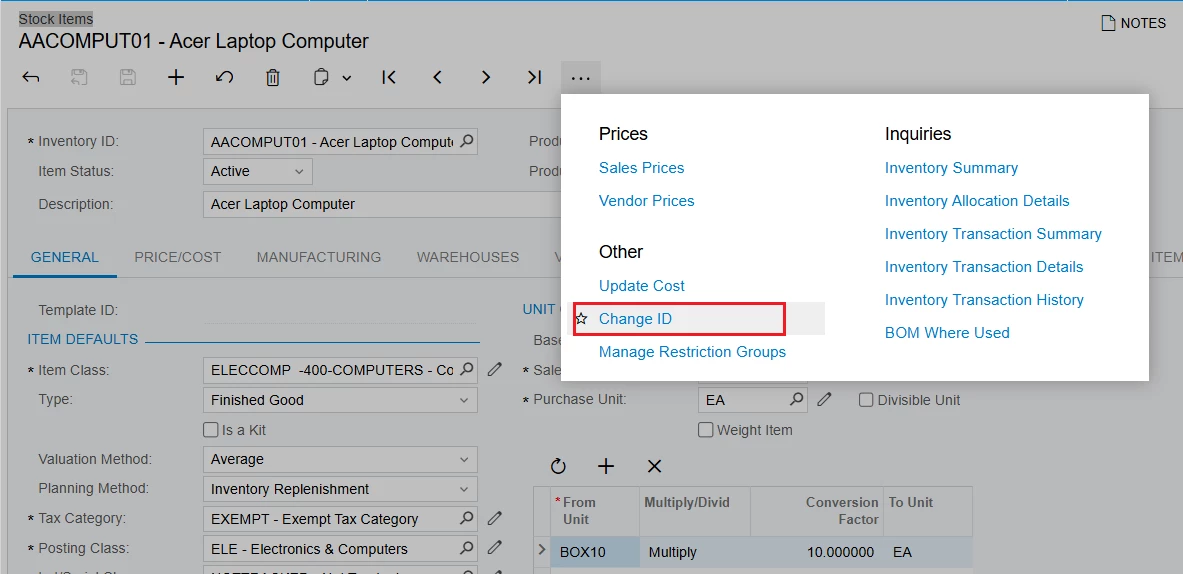Image resolution: width=1183 pixels, height=574 pixels.
Task: Click the Save and Close toolbar icon
Action: (x=79, y=77)
